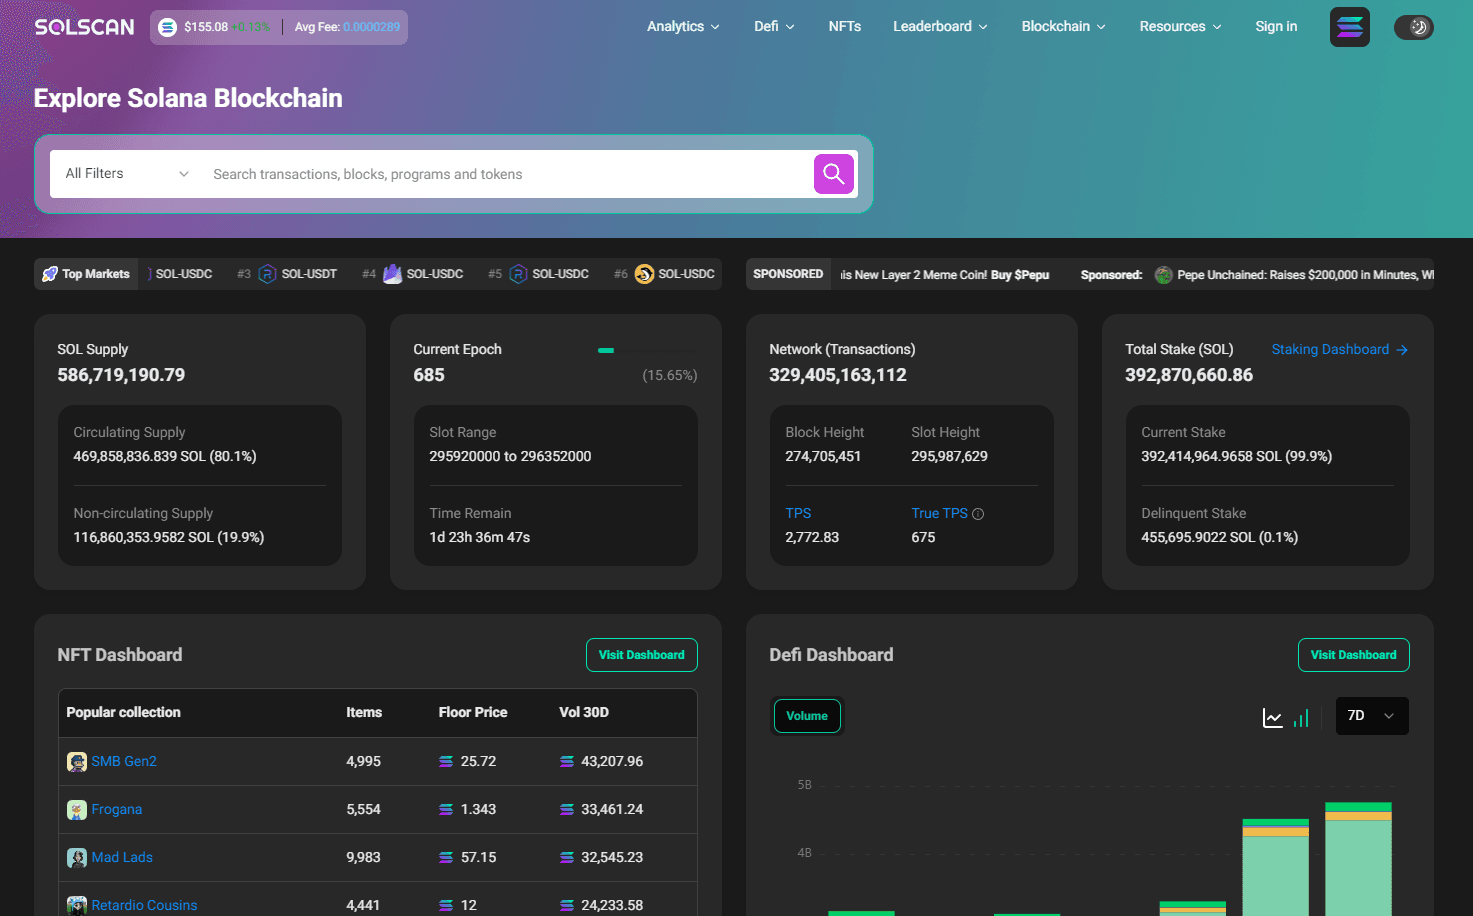Click the SOL Supply value 586,719,190.79
This screenshot has height=916, width=1473.
(x=121, y=375)
